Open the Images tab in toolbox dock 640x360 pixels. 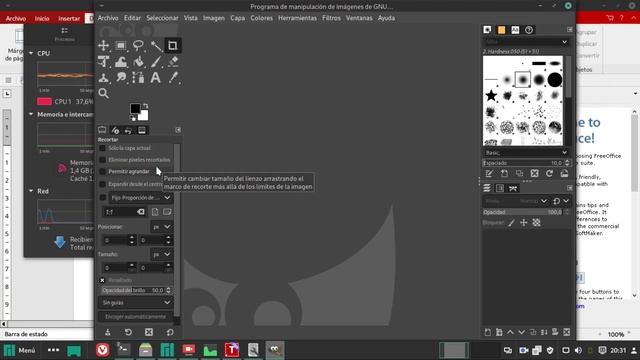click(x=142, y=130)
